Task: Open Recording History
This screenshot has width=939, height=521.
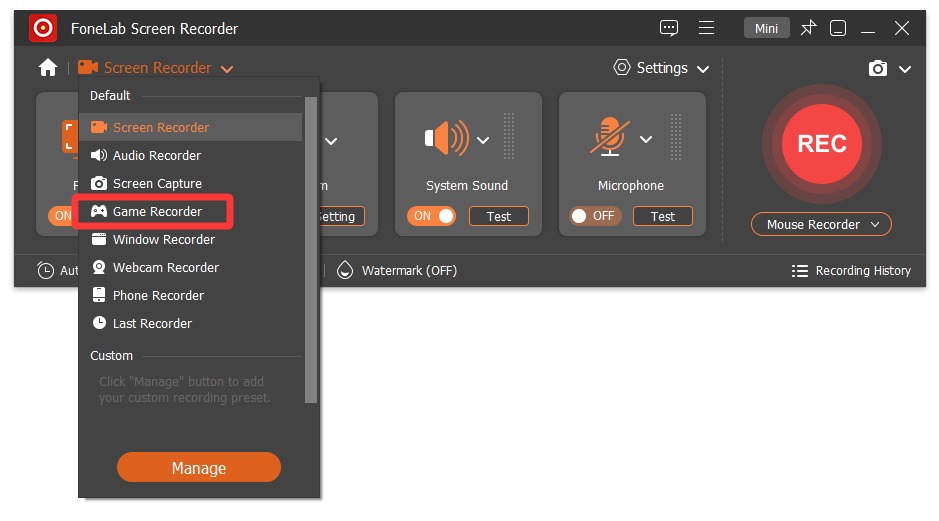Action: click(851, 271)
